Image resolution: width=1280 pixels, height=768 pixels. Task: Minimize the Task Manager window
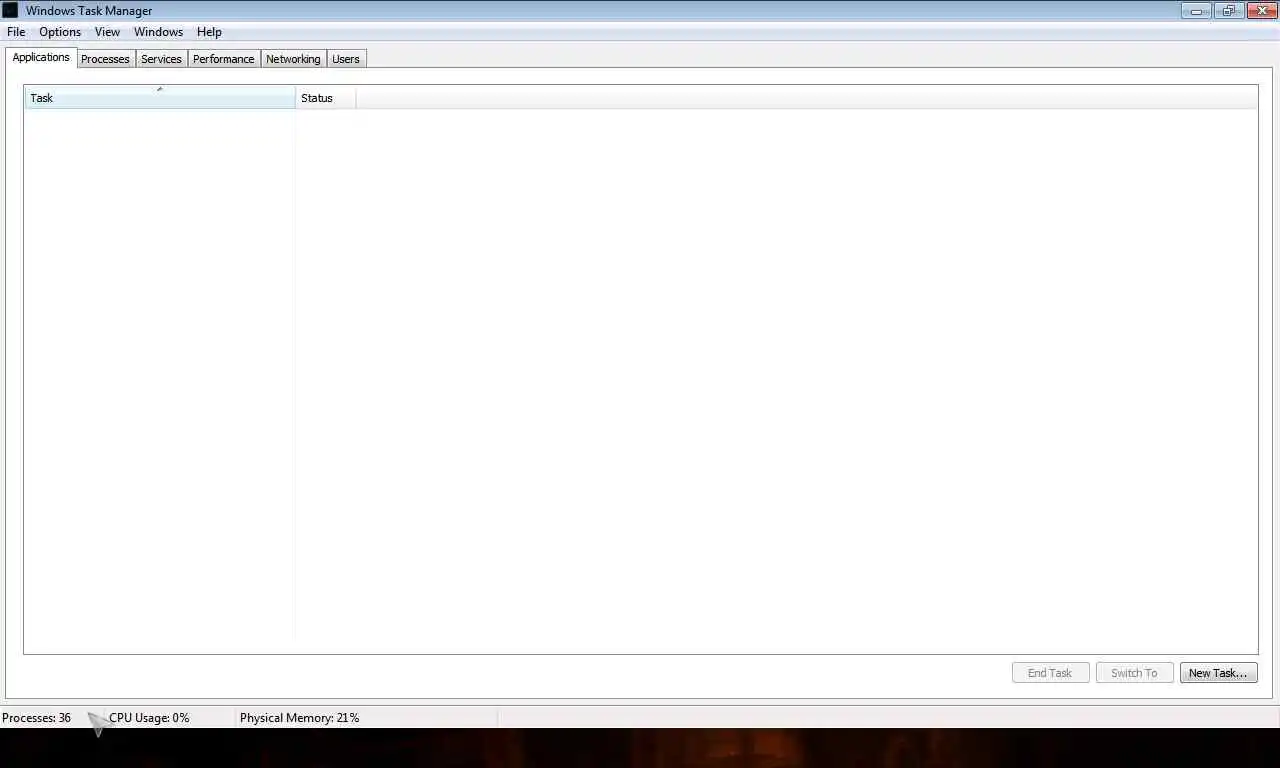click(1196, 11)
